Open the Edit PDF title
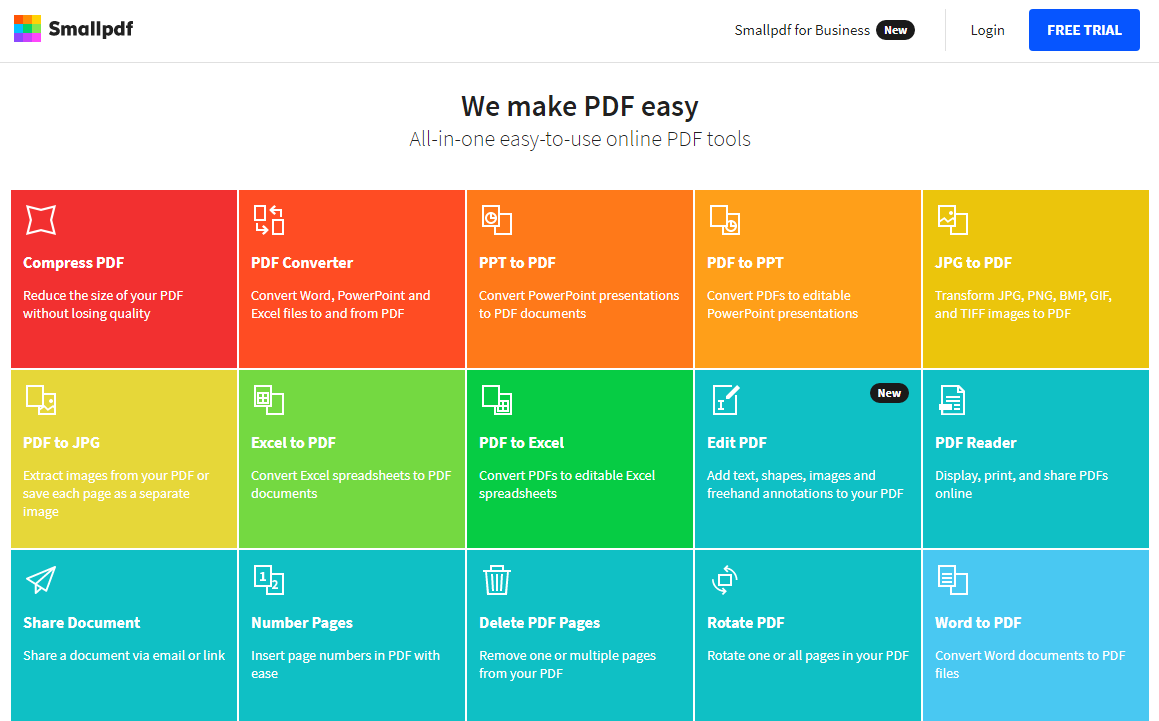 (x=737, y=442)
